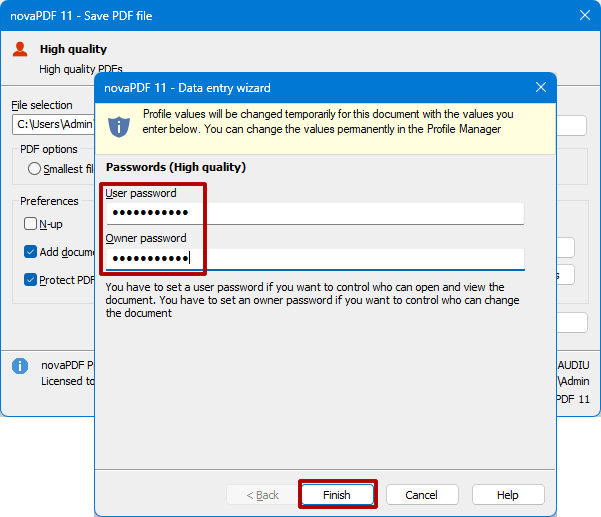Select the Smallest file radio button
601x517 pixels.
[x=35, y=169]
